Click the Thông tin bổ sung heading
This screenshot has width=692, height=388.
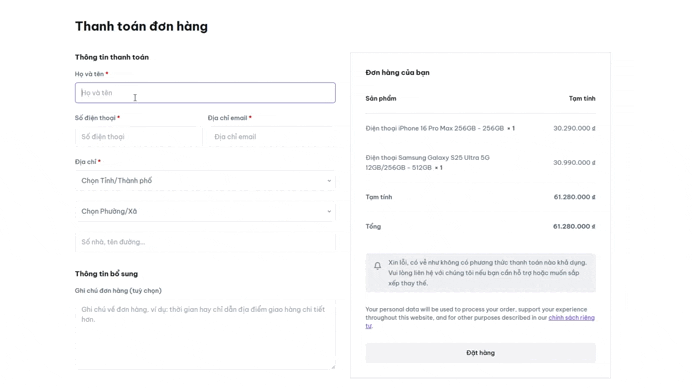106,274
